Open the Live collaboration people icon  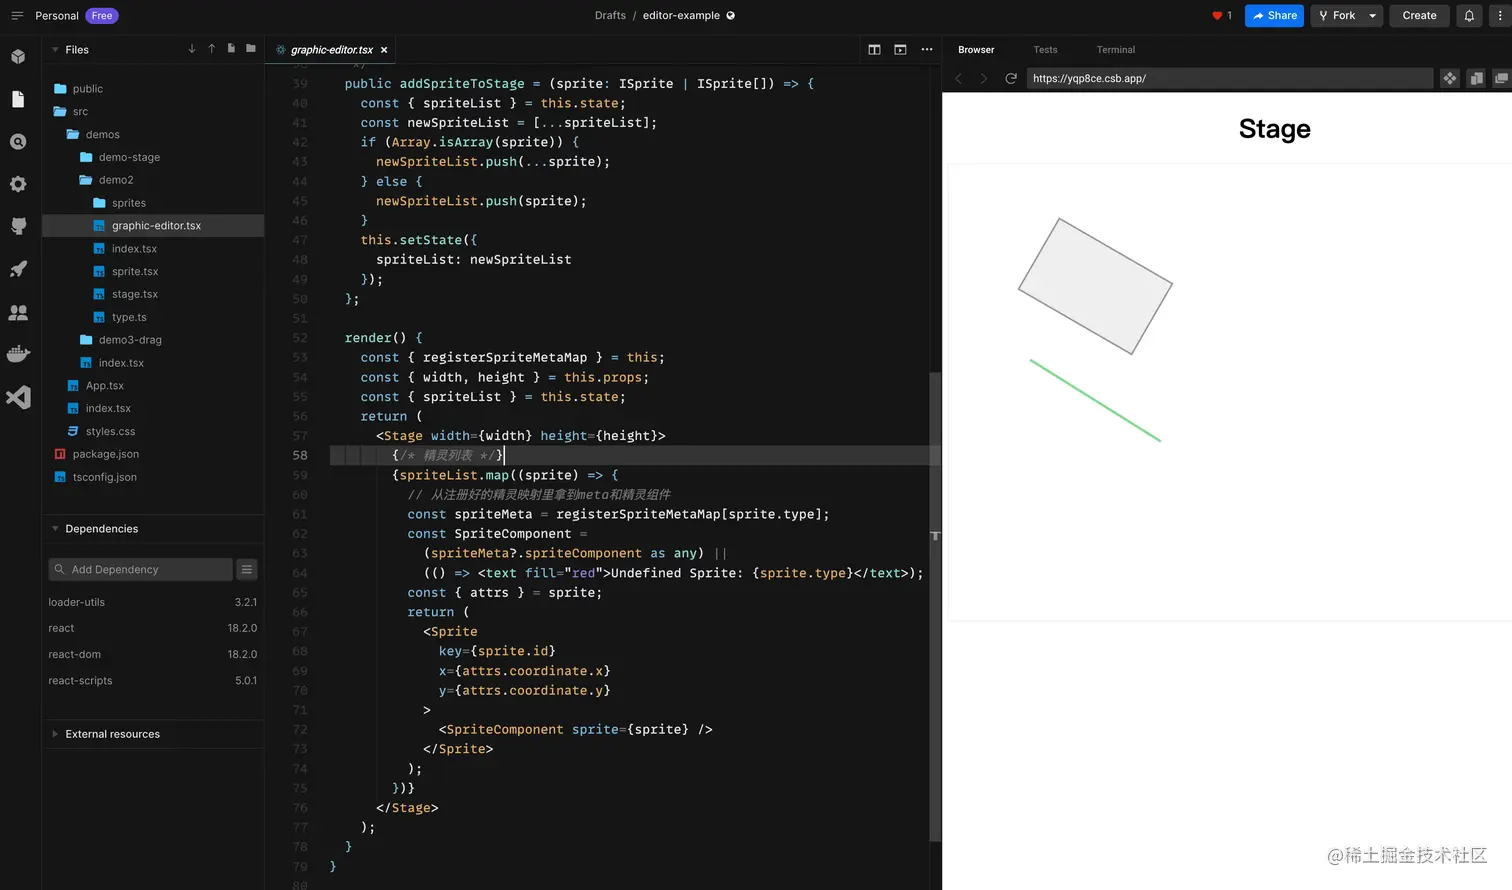18,312
